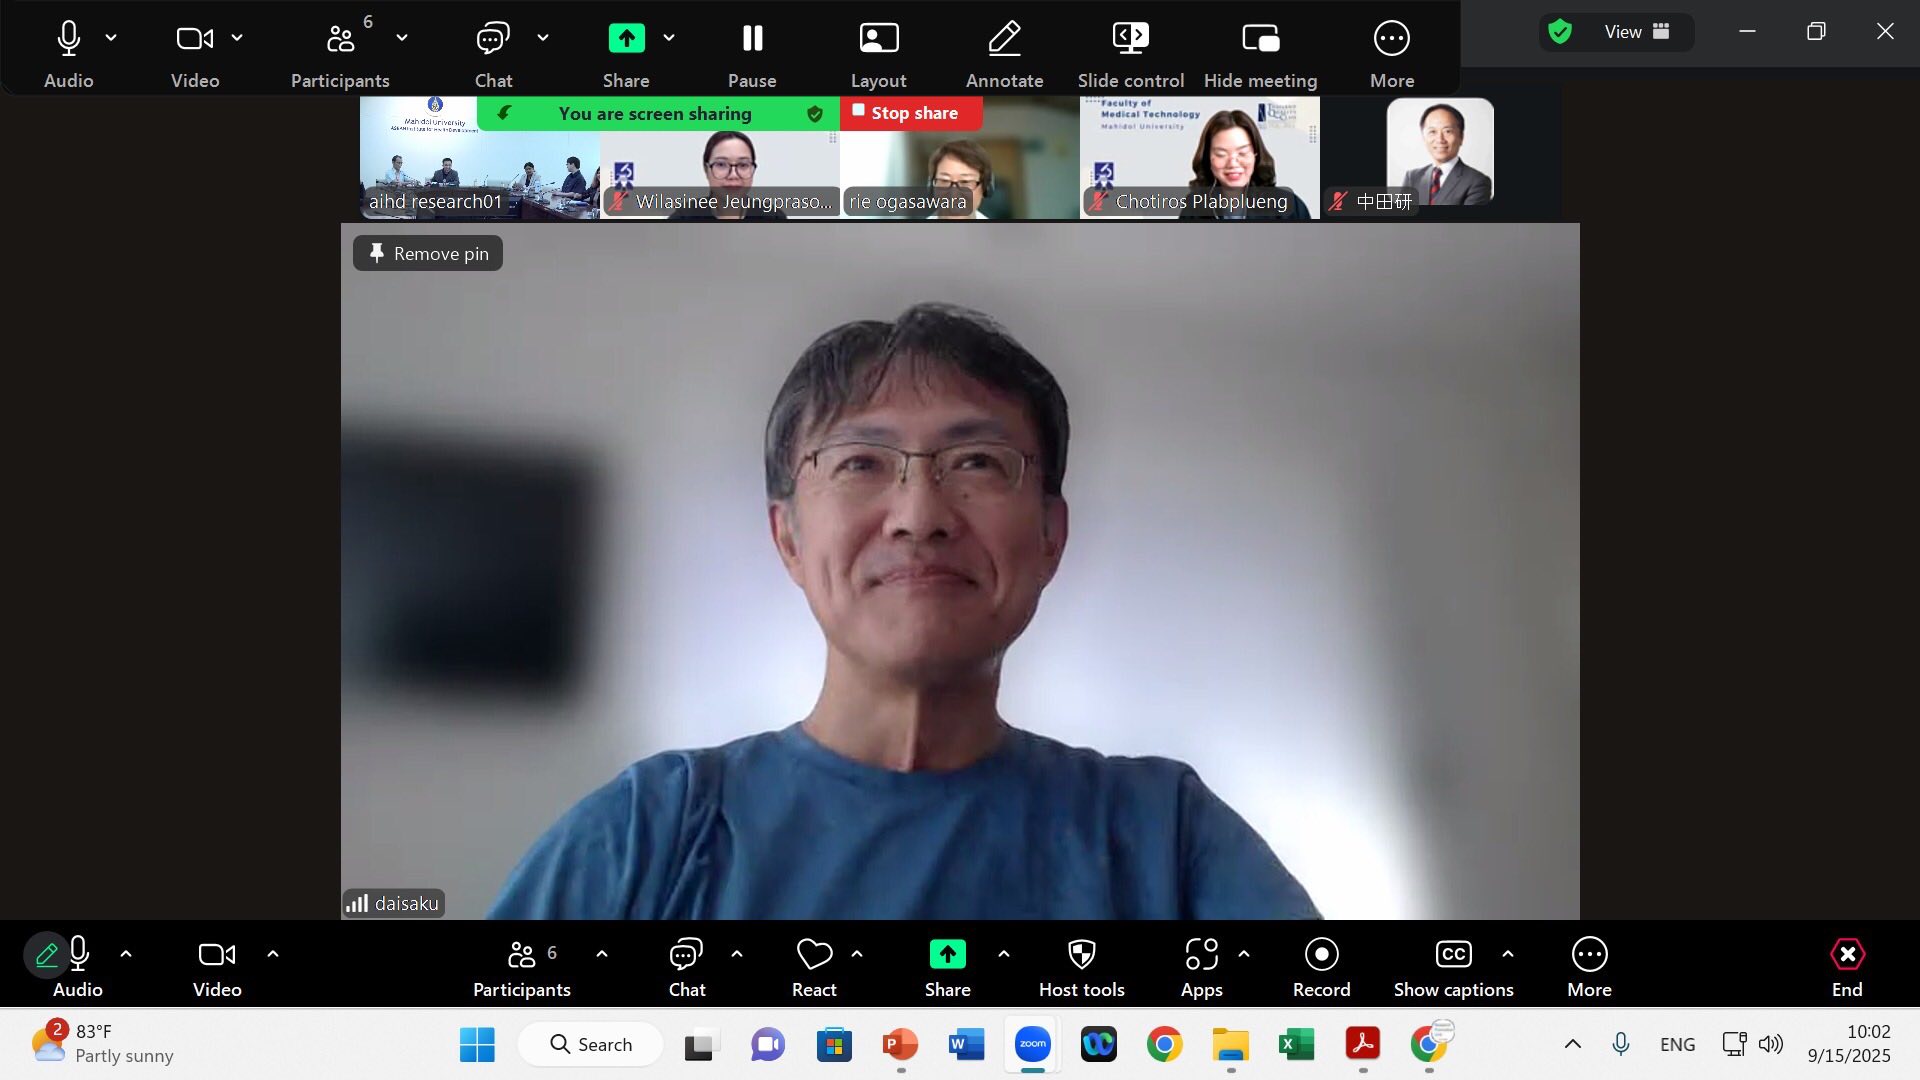The image size is (1920, 1080).
Task: Click the Stop share button
Action: pos(911,113)
